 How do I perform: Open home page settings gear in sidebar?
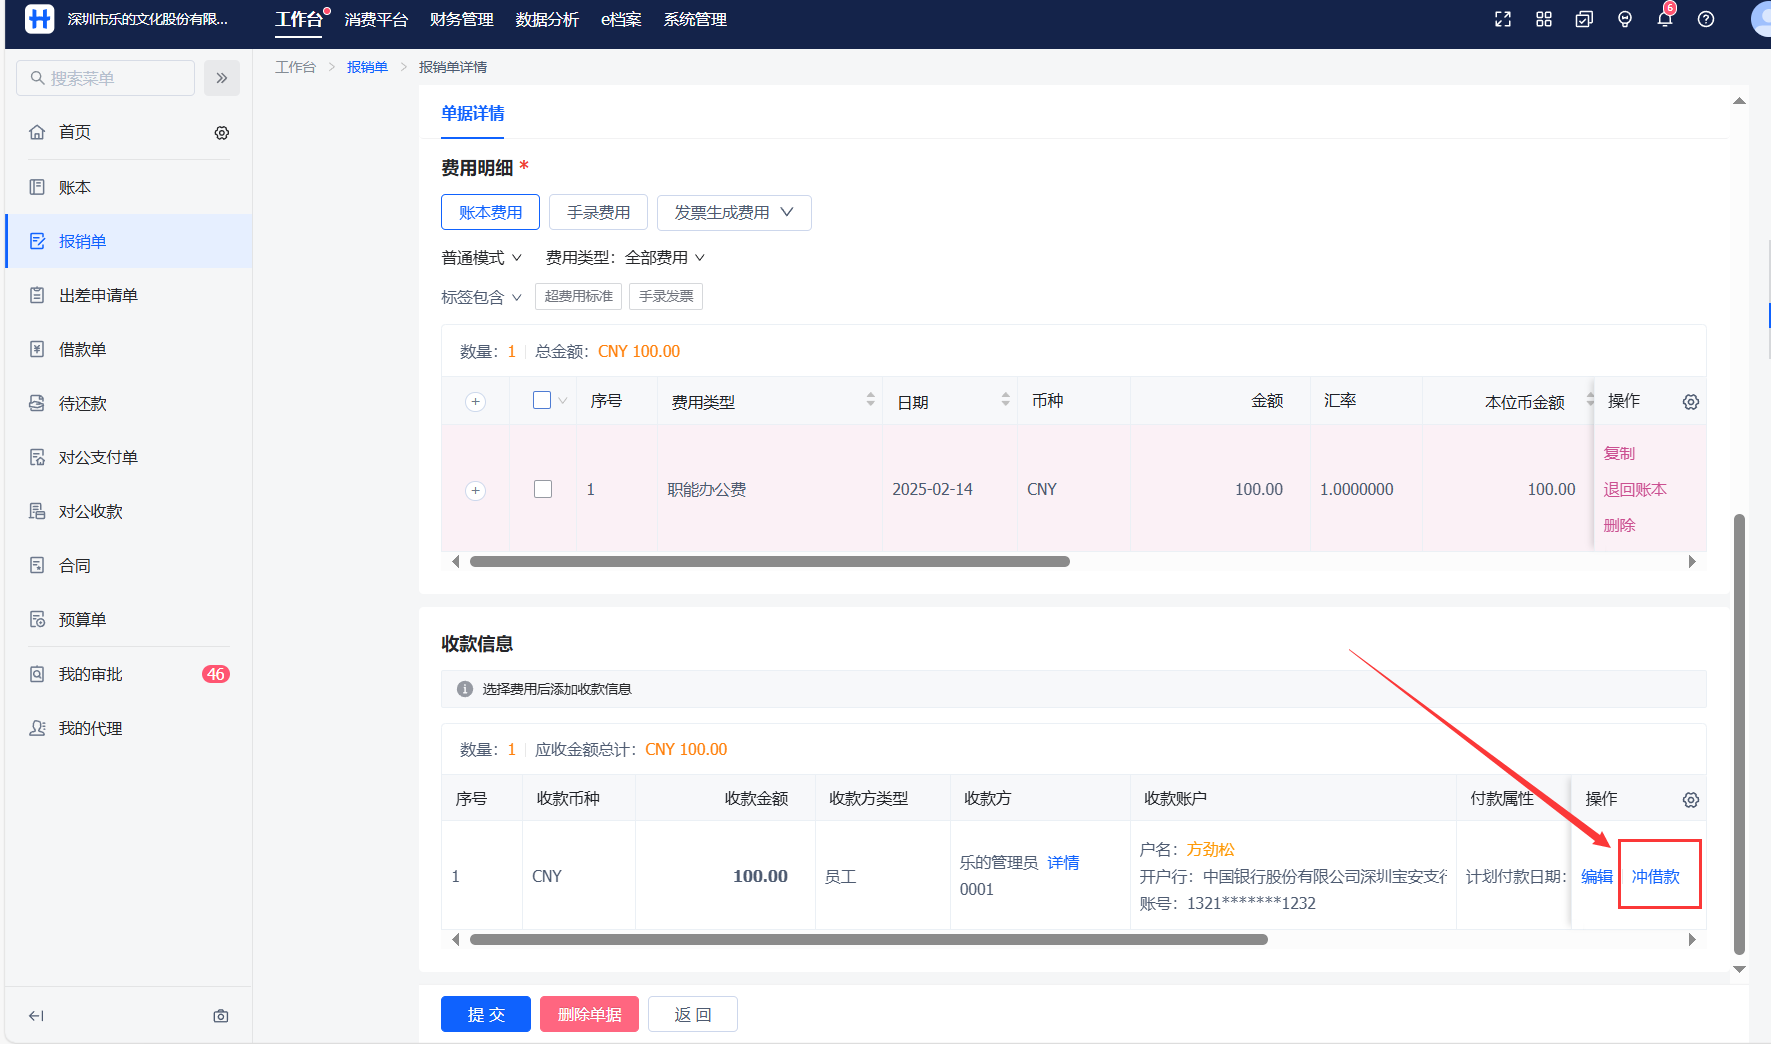222,133
